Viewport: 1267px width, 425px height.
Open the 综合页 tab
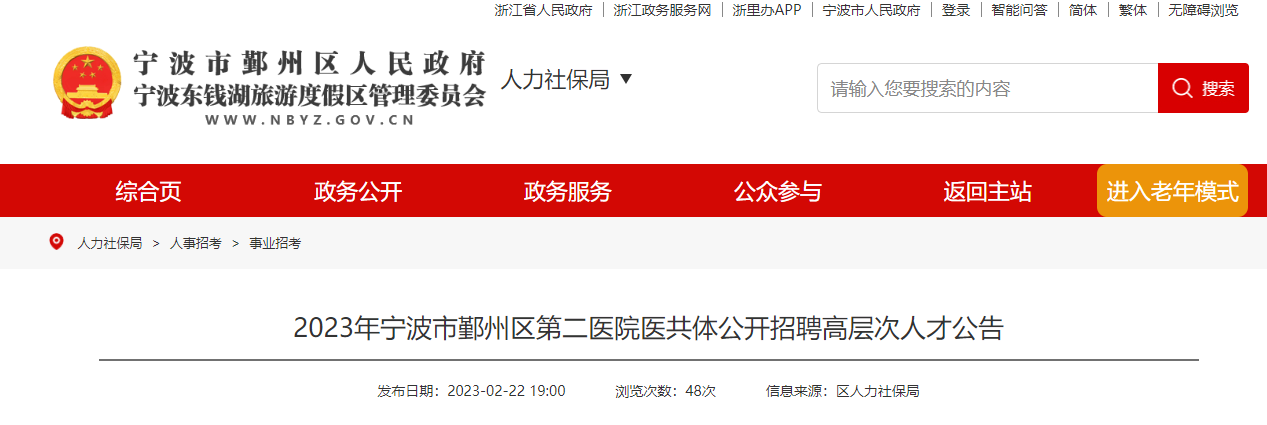(x=148, y=191)
